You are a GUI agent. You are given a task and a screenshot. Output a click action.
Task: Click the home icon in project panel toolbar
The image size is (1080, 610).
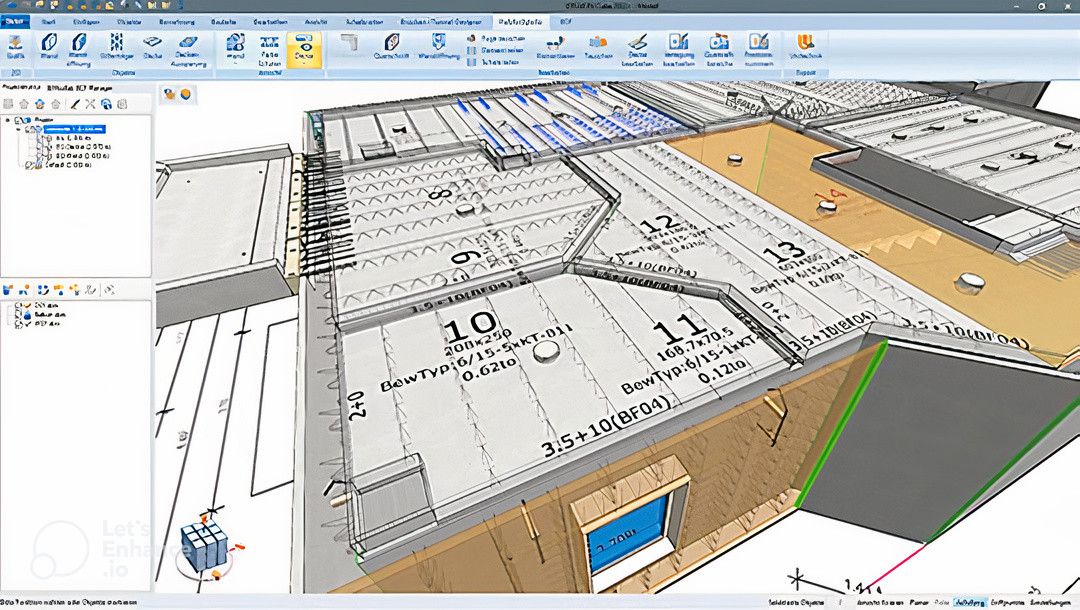[x=39, y=103]
